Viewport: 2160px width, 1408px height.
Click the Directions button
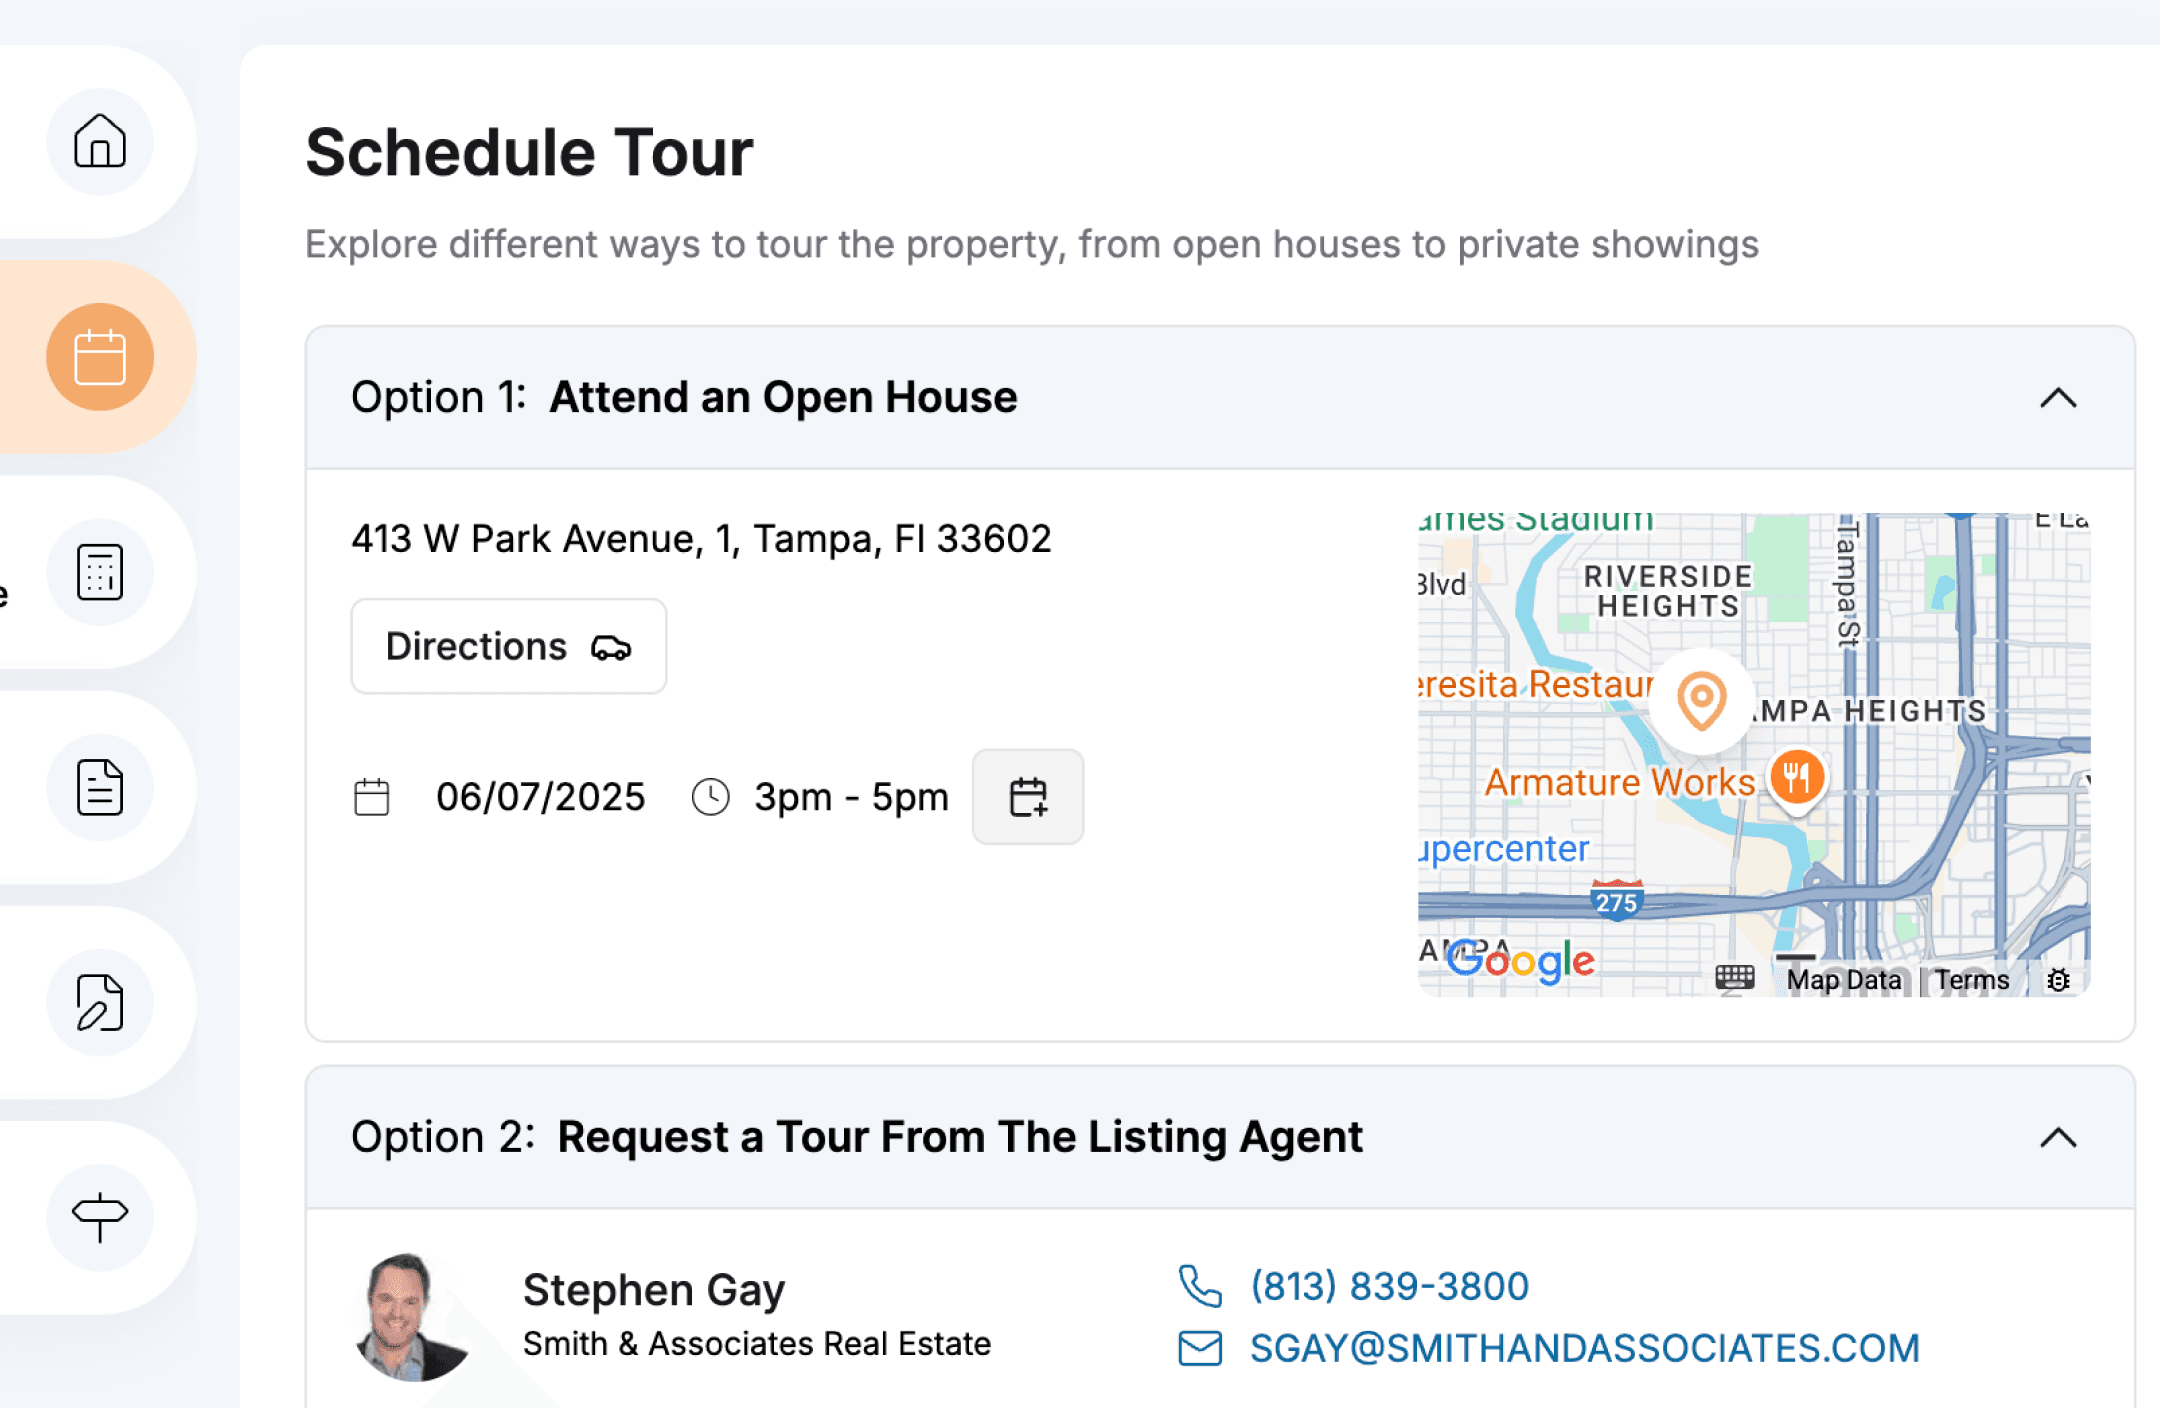[509, 647]
